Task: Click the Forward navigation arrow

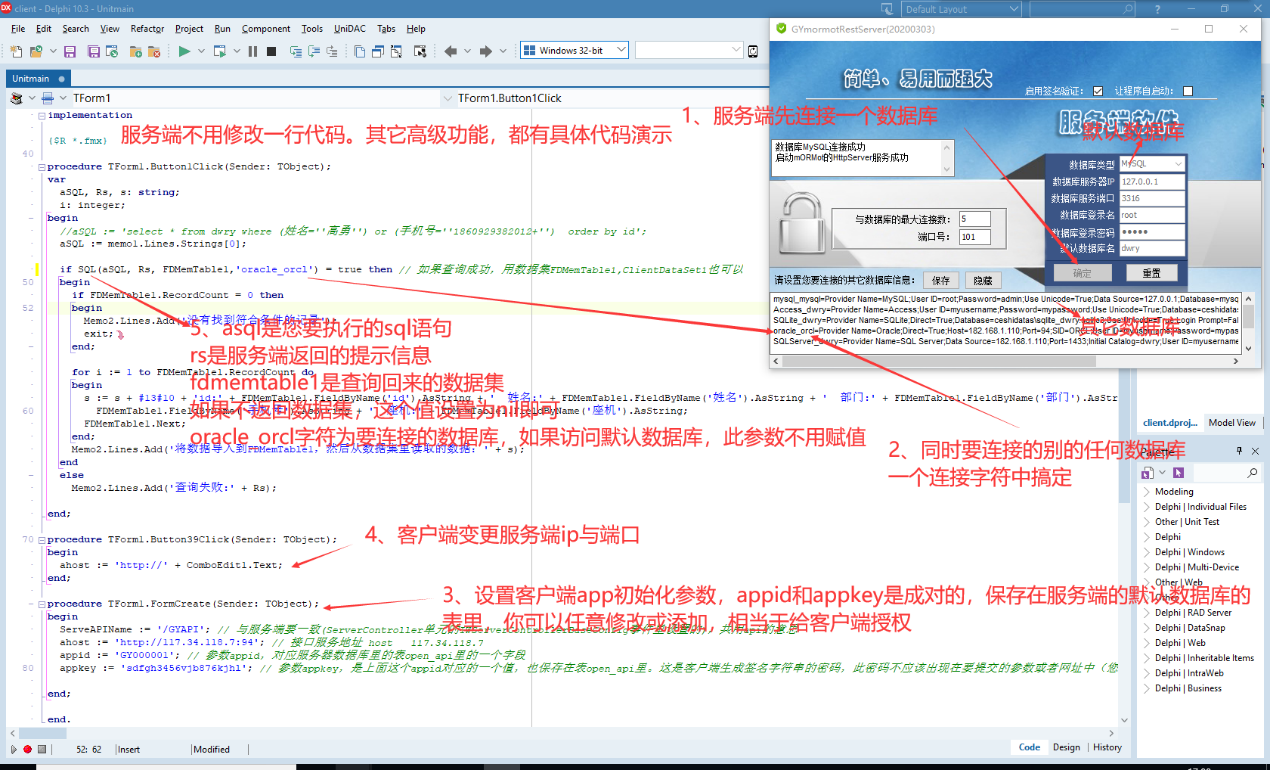Action: pyautogui.click(x=486, y=51)
